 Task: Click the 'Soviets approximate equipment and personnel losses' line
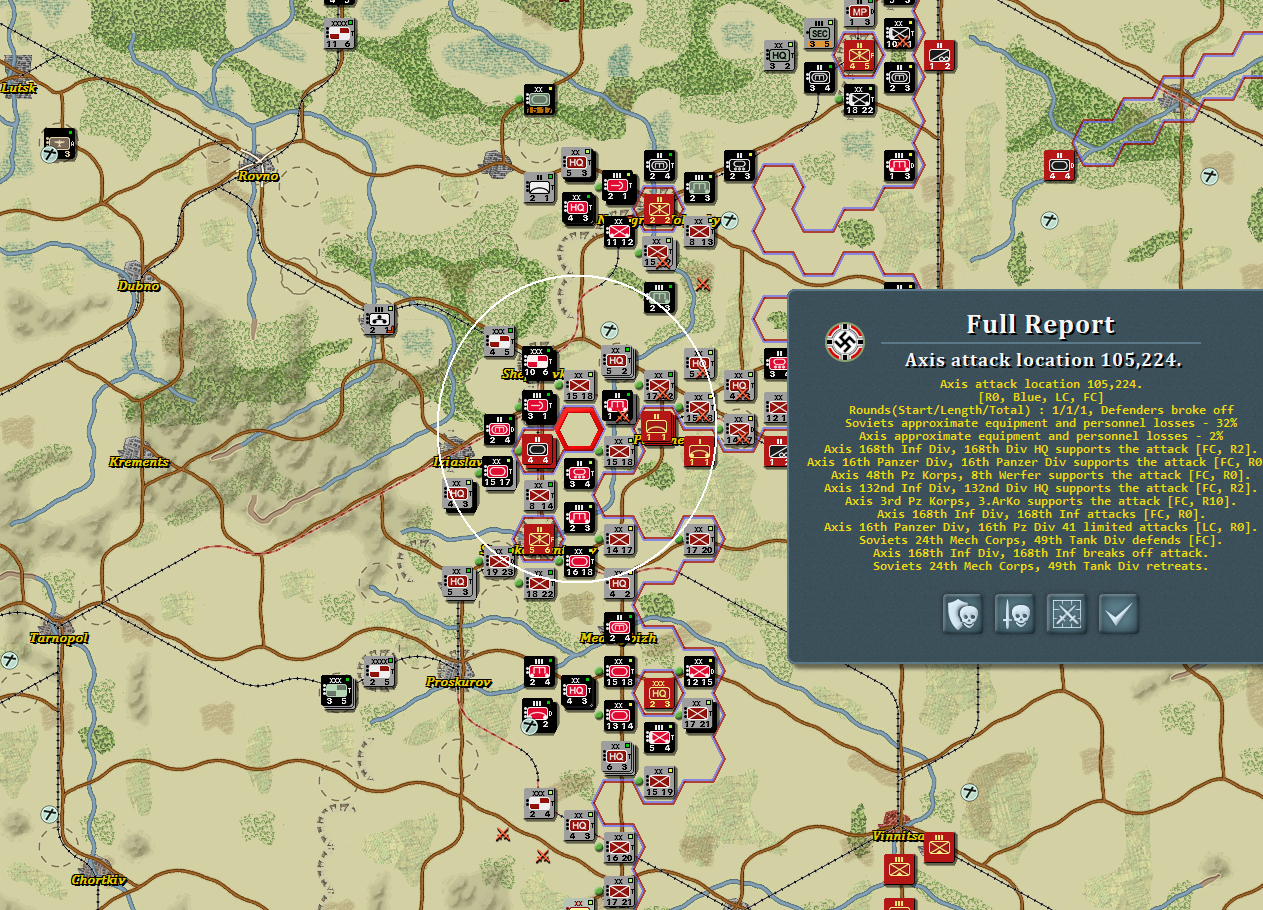click(1041, 423)
